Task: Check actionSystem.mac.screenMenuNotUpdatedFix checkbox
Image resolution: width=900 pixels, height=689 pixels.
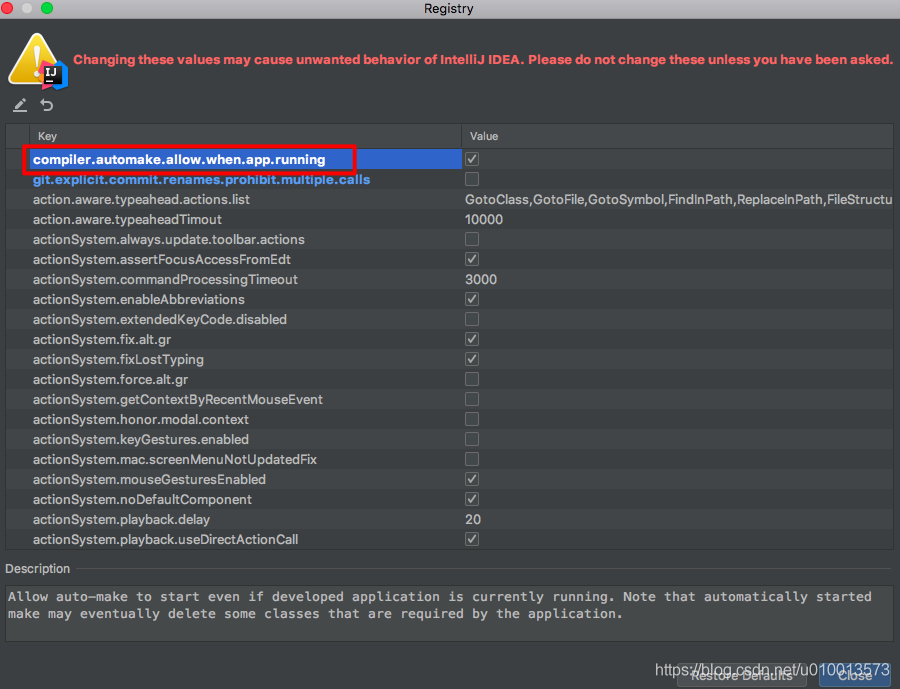Action: (x=472, y=459)
